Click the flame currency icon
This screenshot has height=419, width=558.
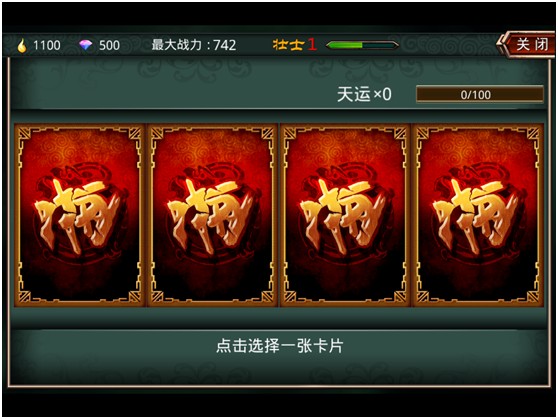22,46
